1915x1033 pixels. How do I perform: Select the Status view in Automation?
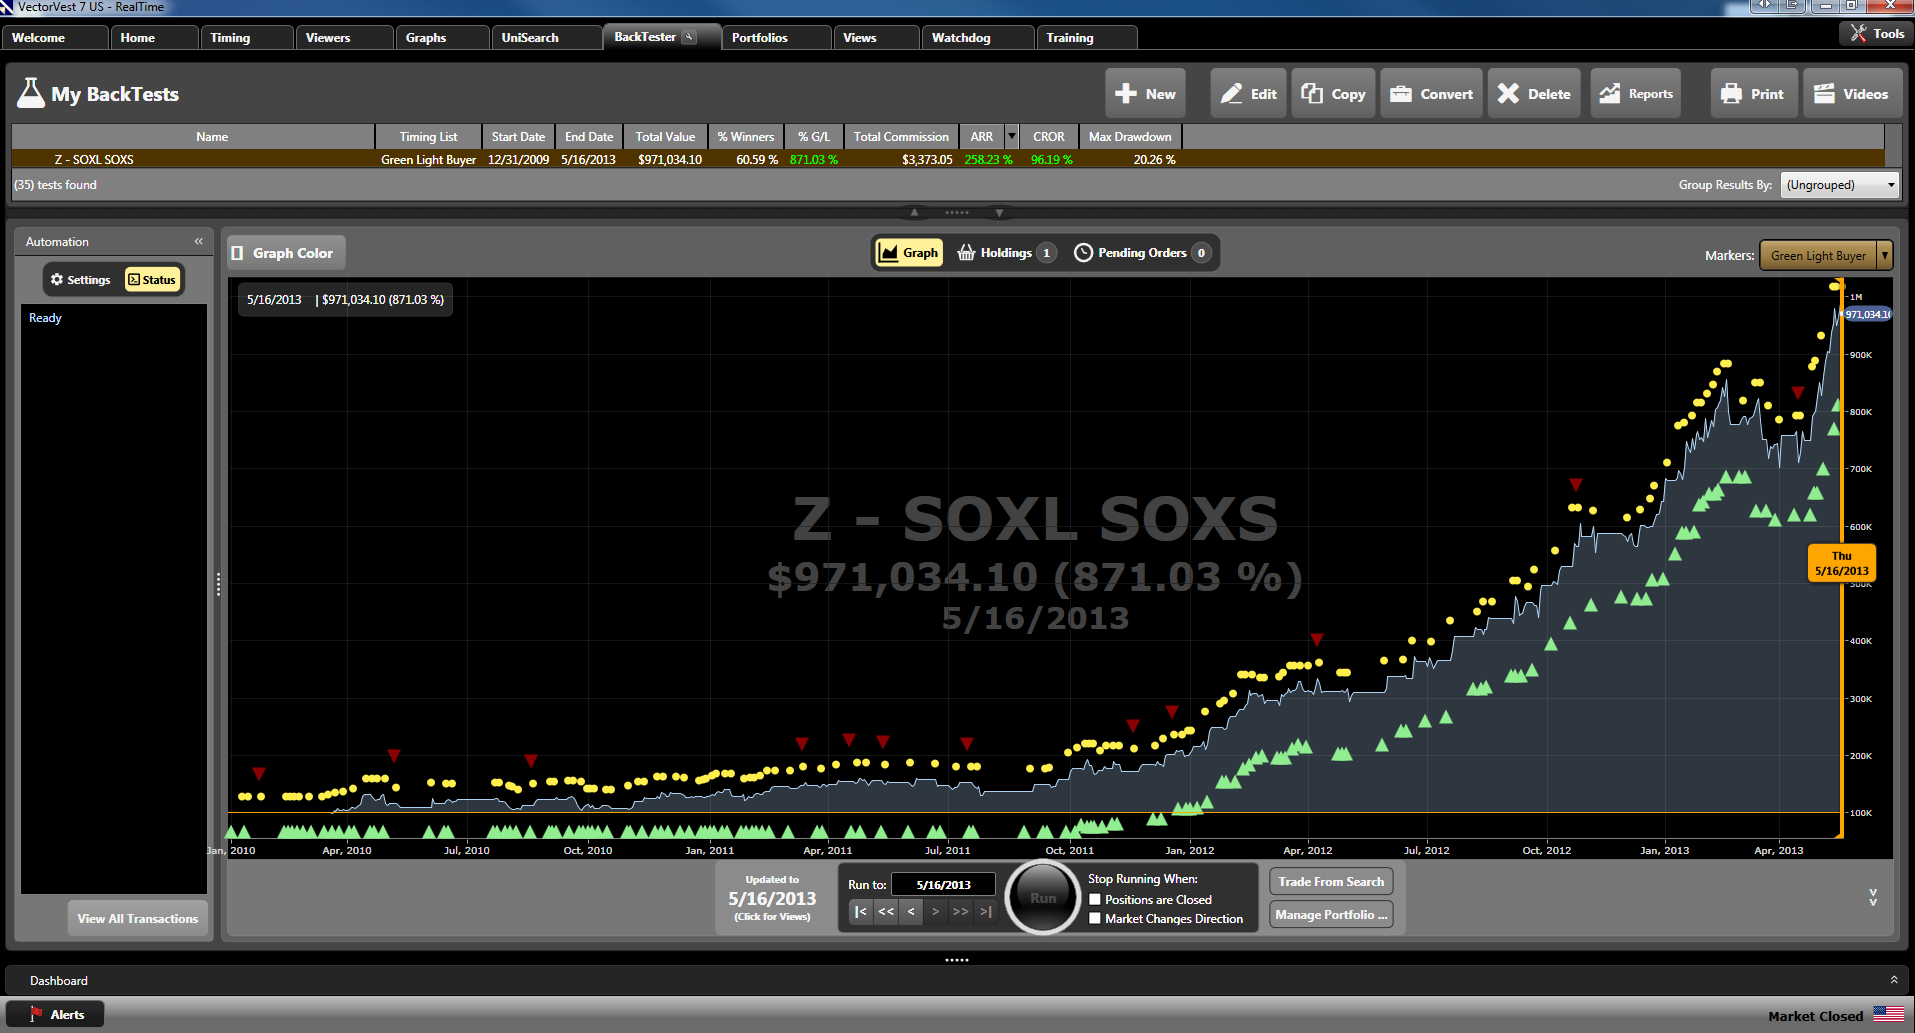click(x=152, y=280)
